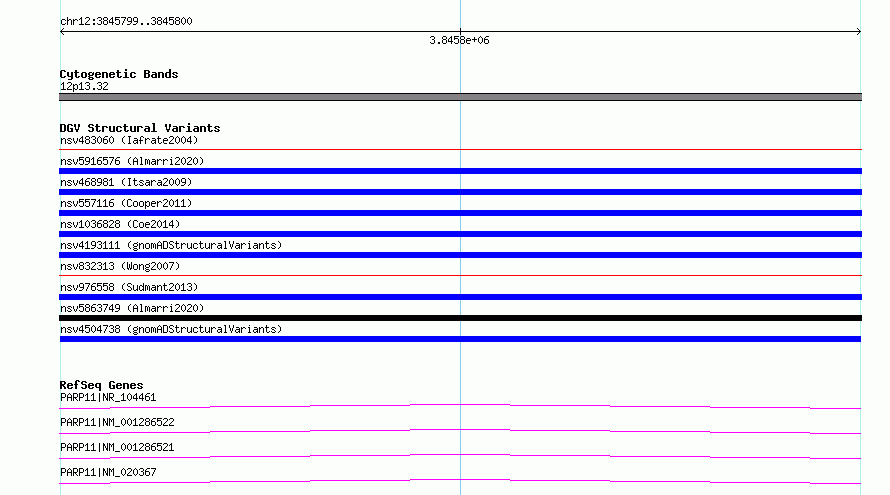Click the red line for nsv832313
The width and height of the screenshot is (890, 495).
(460, 275)
